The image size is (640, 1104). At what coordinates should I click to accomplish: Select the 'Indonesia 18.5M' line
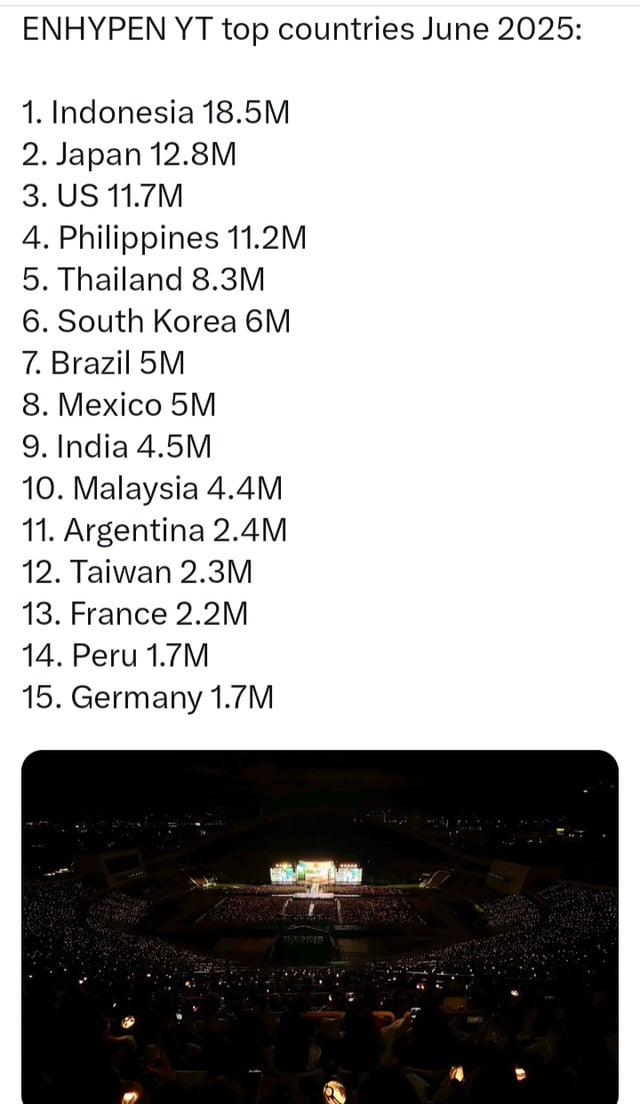[x=155, y=113]
